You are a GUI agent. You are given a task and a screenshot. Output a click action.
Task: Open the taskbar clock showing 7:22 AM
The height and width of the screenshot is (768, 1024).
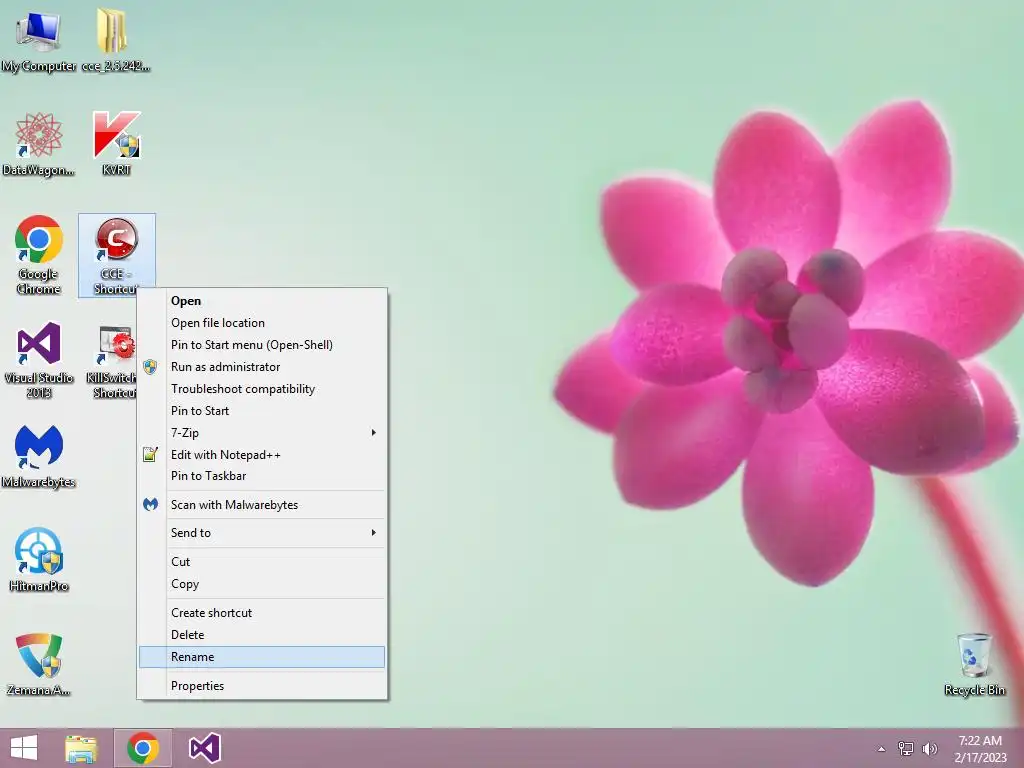(x=980, y=749)
